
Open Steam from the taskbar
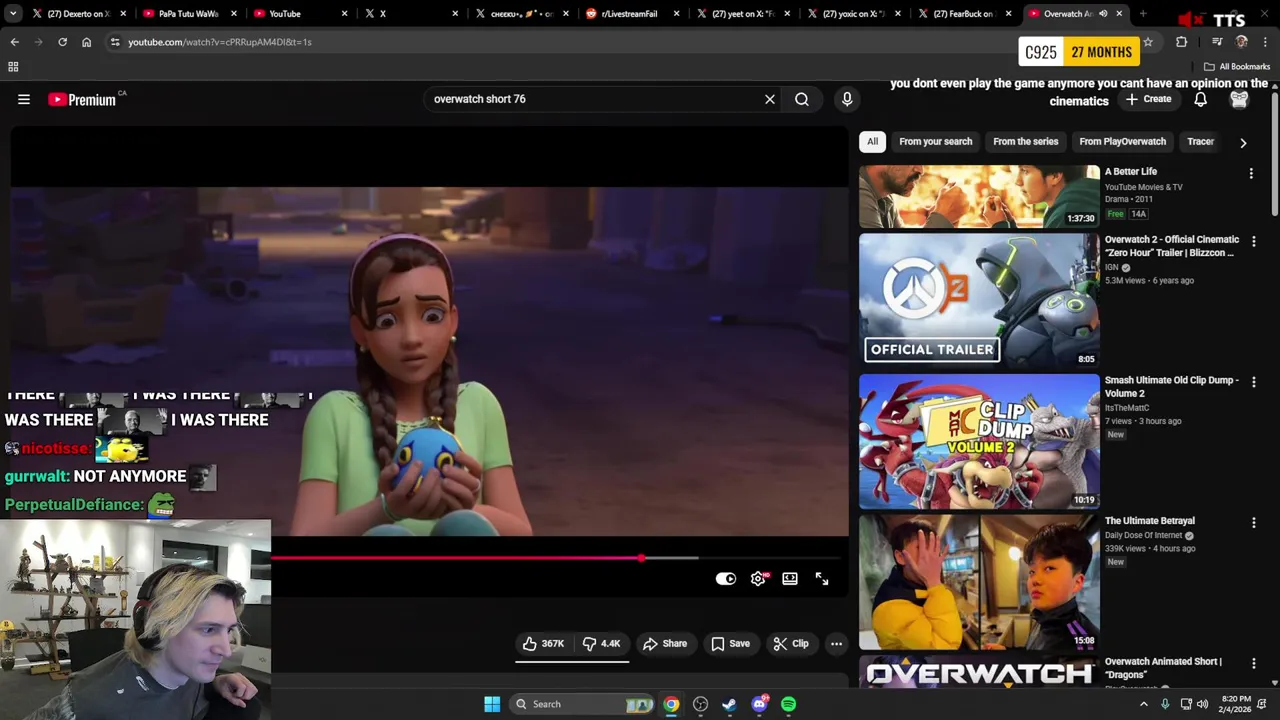(729, 704)
